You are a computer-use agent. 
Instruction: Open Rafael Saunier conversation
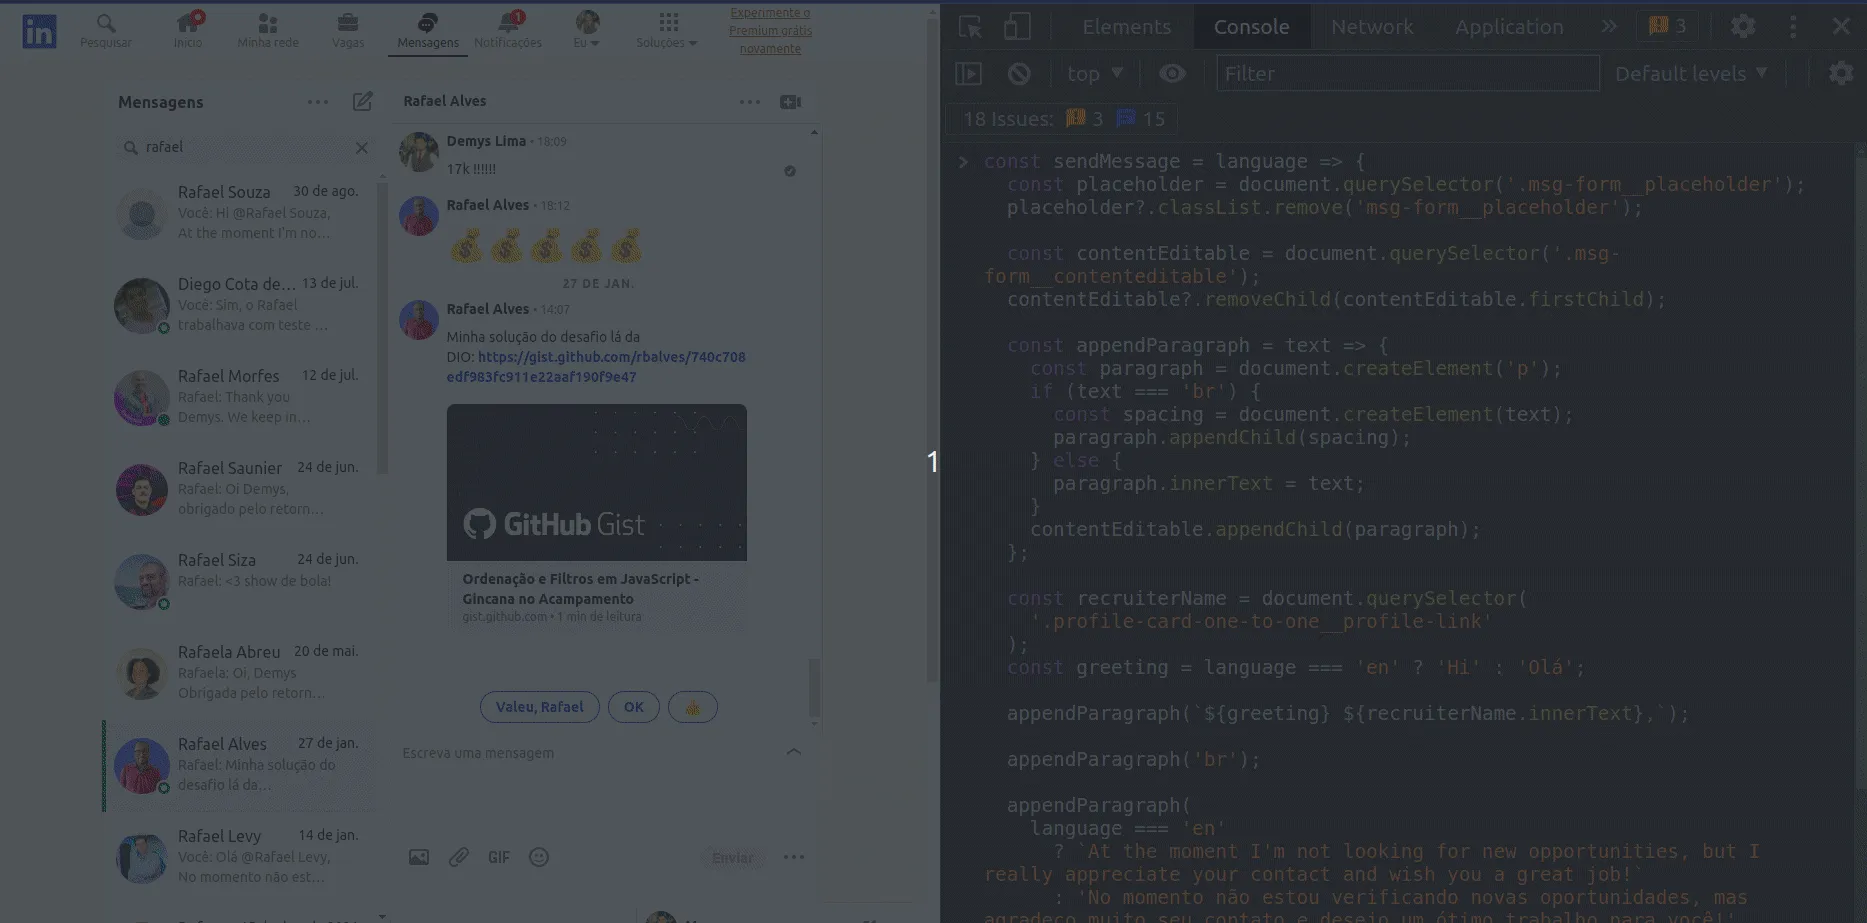pyautogui.click(x=240, y=488)
